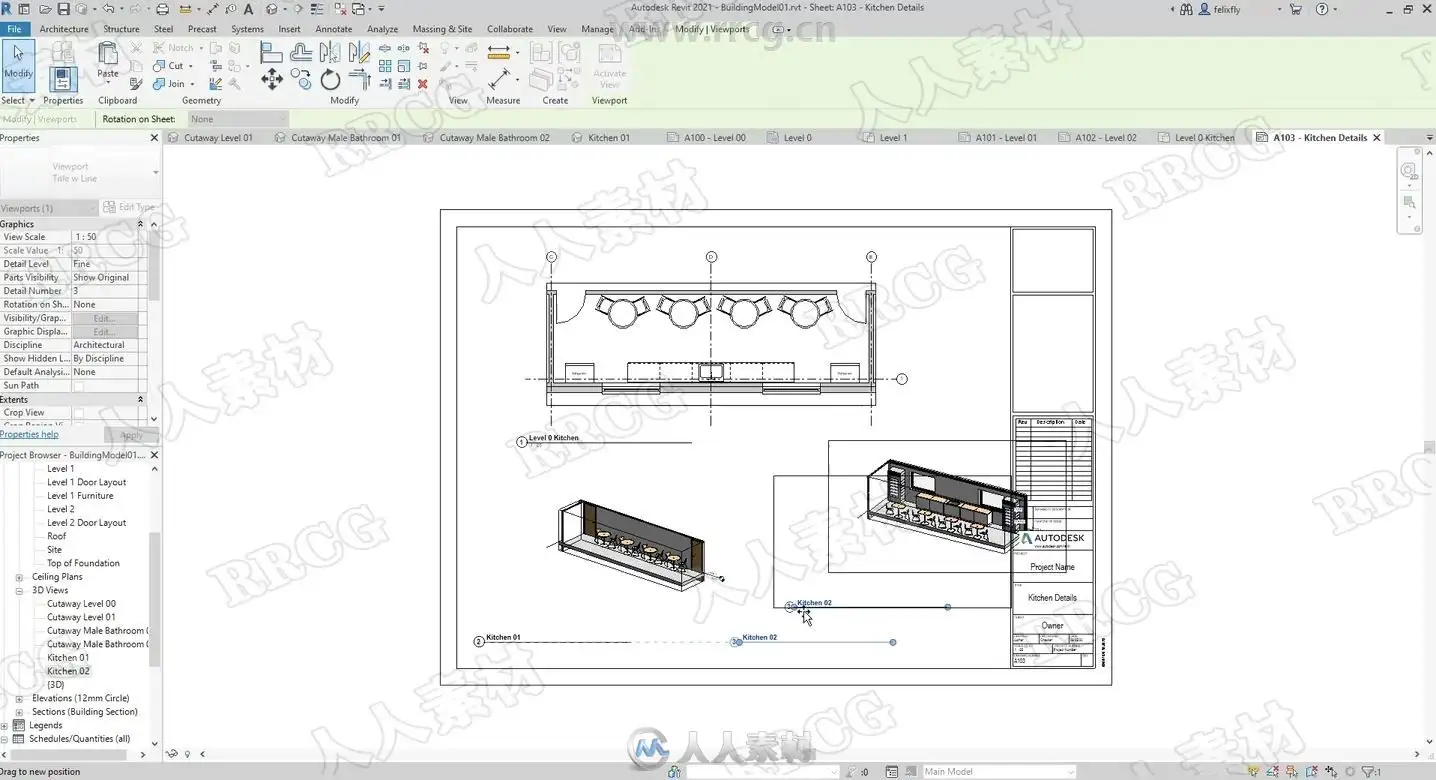Screen dimensions: 1436x780
Task: Toggle the Crop View checkbox
Action: tap(78, 413)
